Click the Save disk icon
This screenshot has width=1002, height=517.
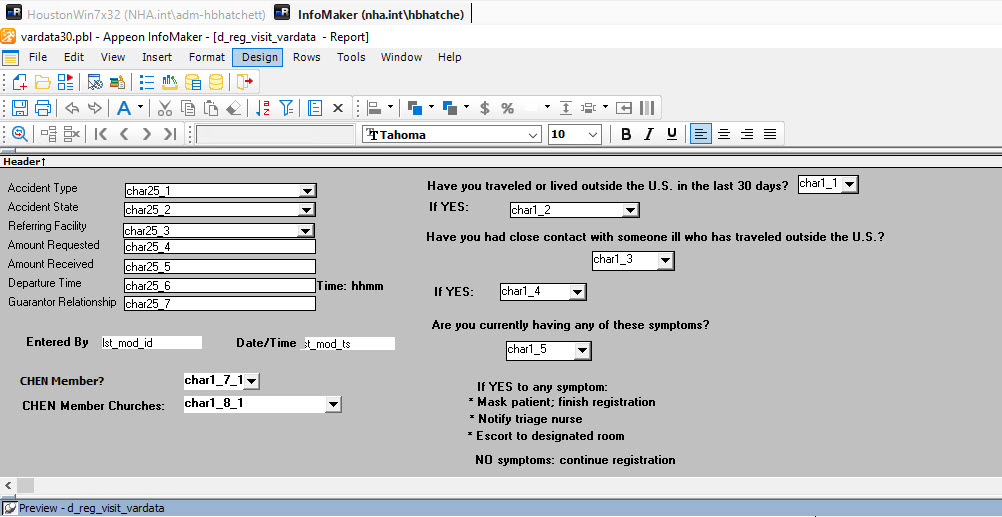(x=20, y=108)
